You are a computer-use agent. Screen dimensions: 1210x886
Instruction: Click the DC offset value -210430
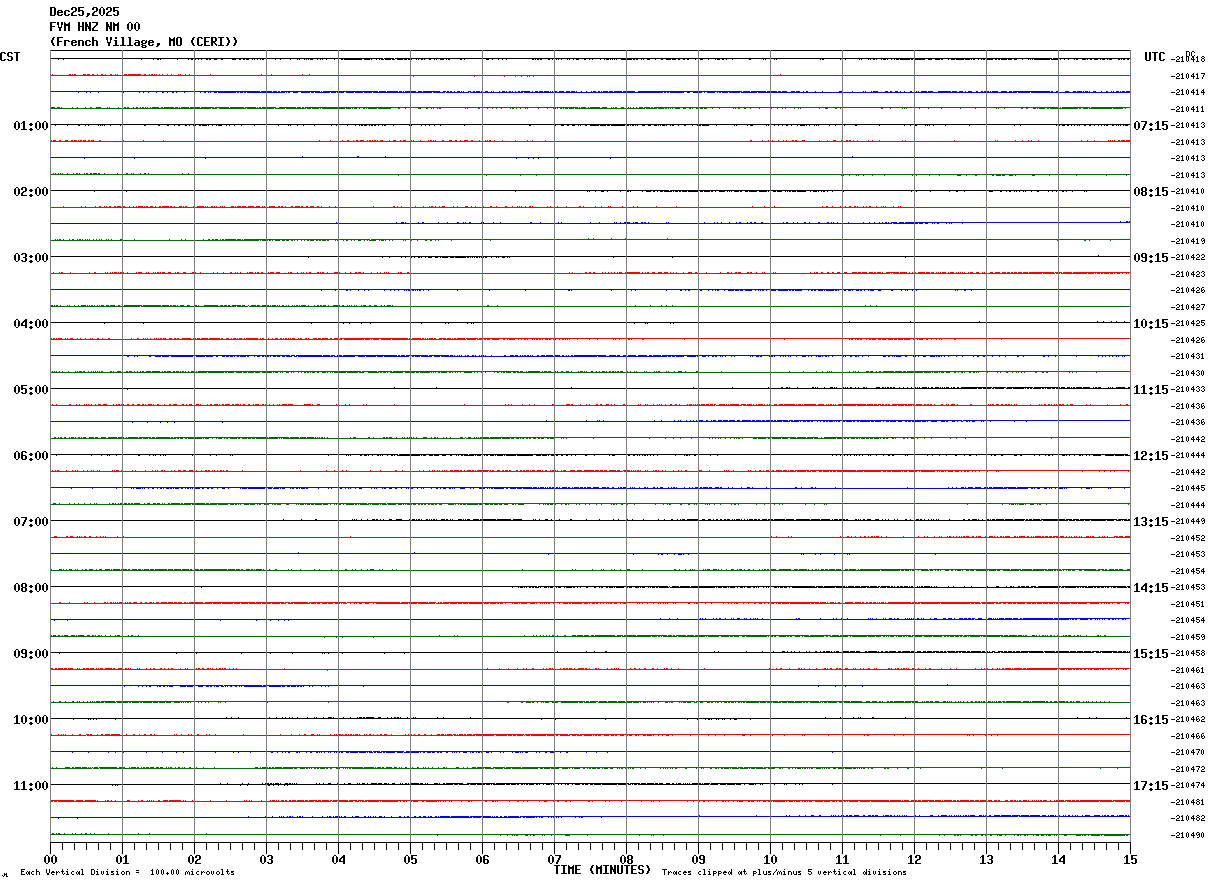click(x=1188, y=373)
